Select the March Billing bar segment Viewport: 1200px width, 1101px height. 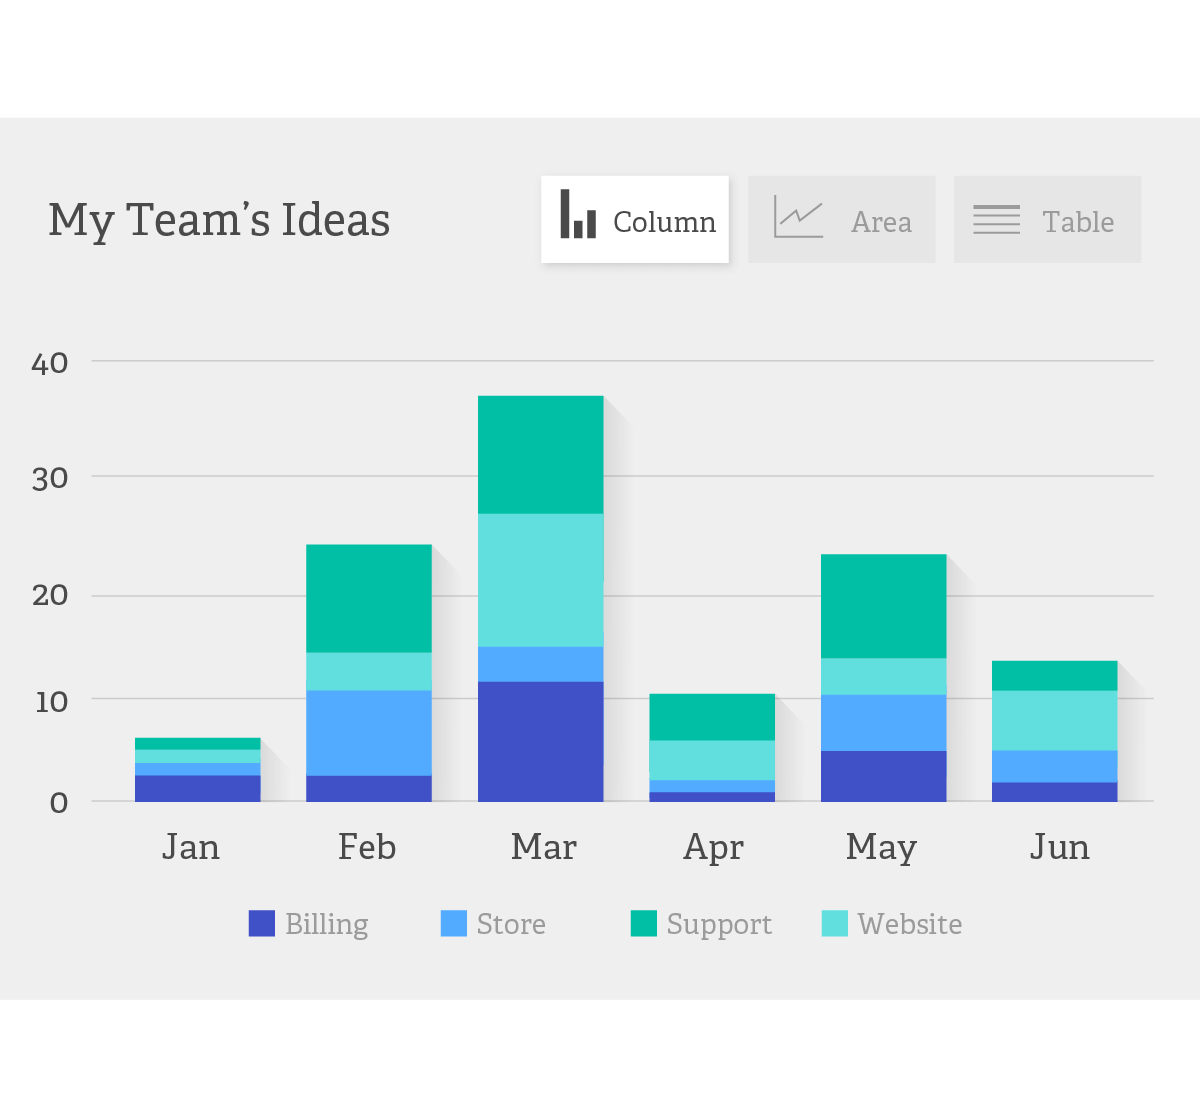pos(541,741)
